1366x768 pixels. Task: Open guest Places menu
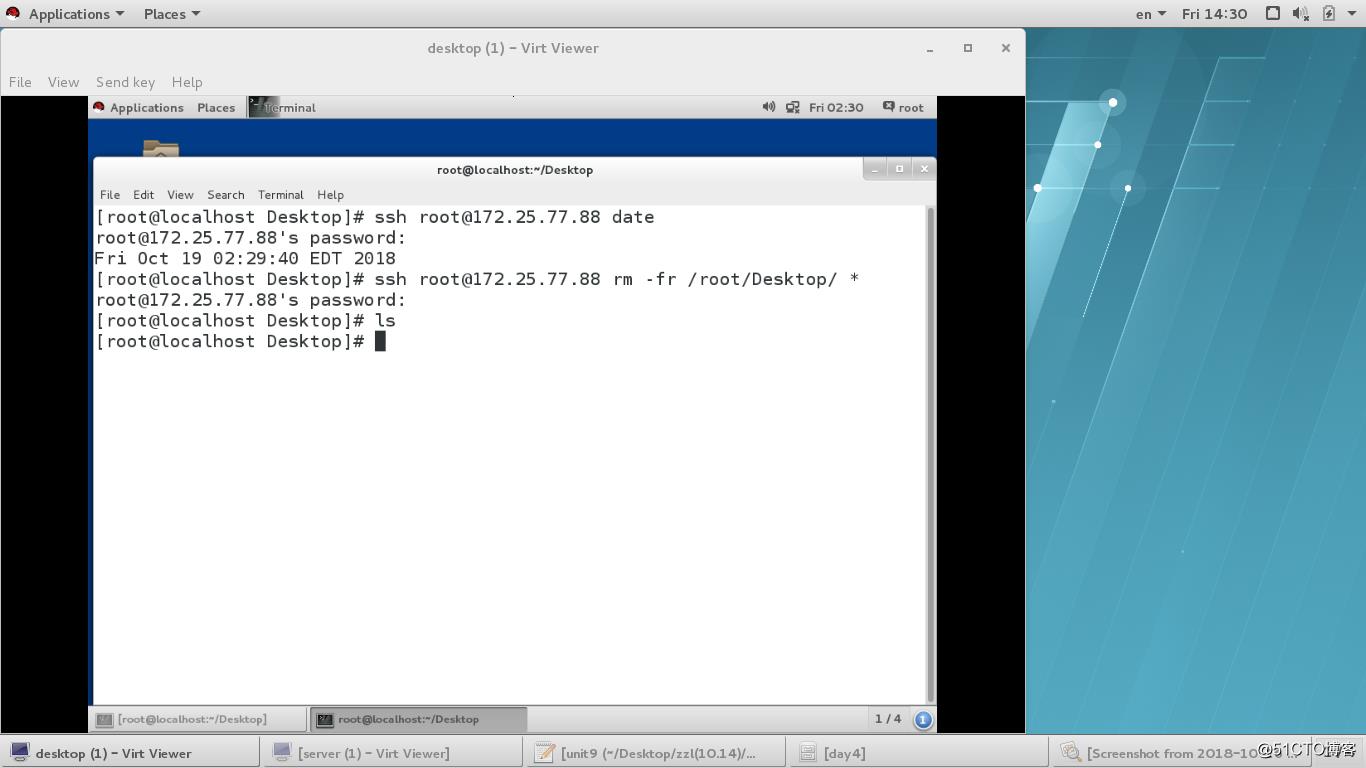coord(216,107)
